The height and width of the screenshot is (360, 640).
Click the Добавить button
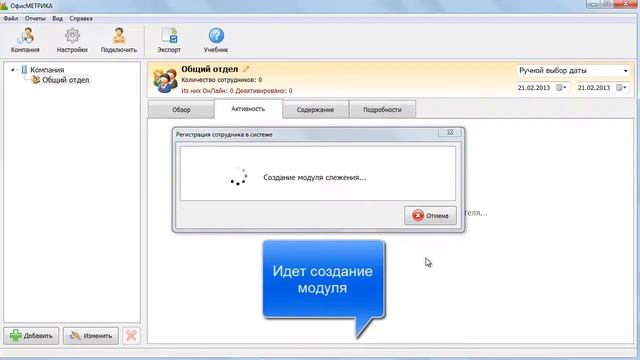[x=31, y=336]
